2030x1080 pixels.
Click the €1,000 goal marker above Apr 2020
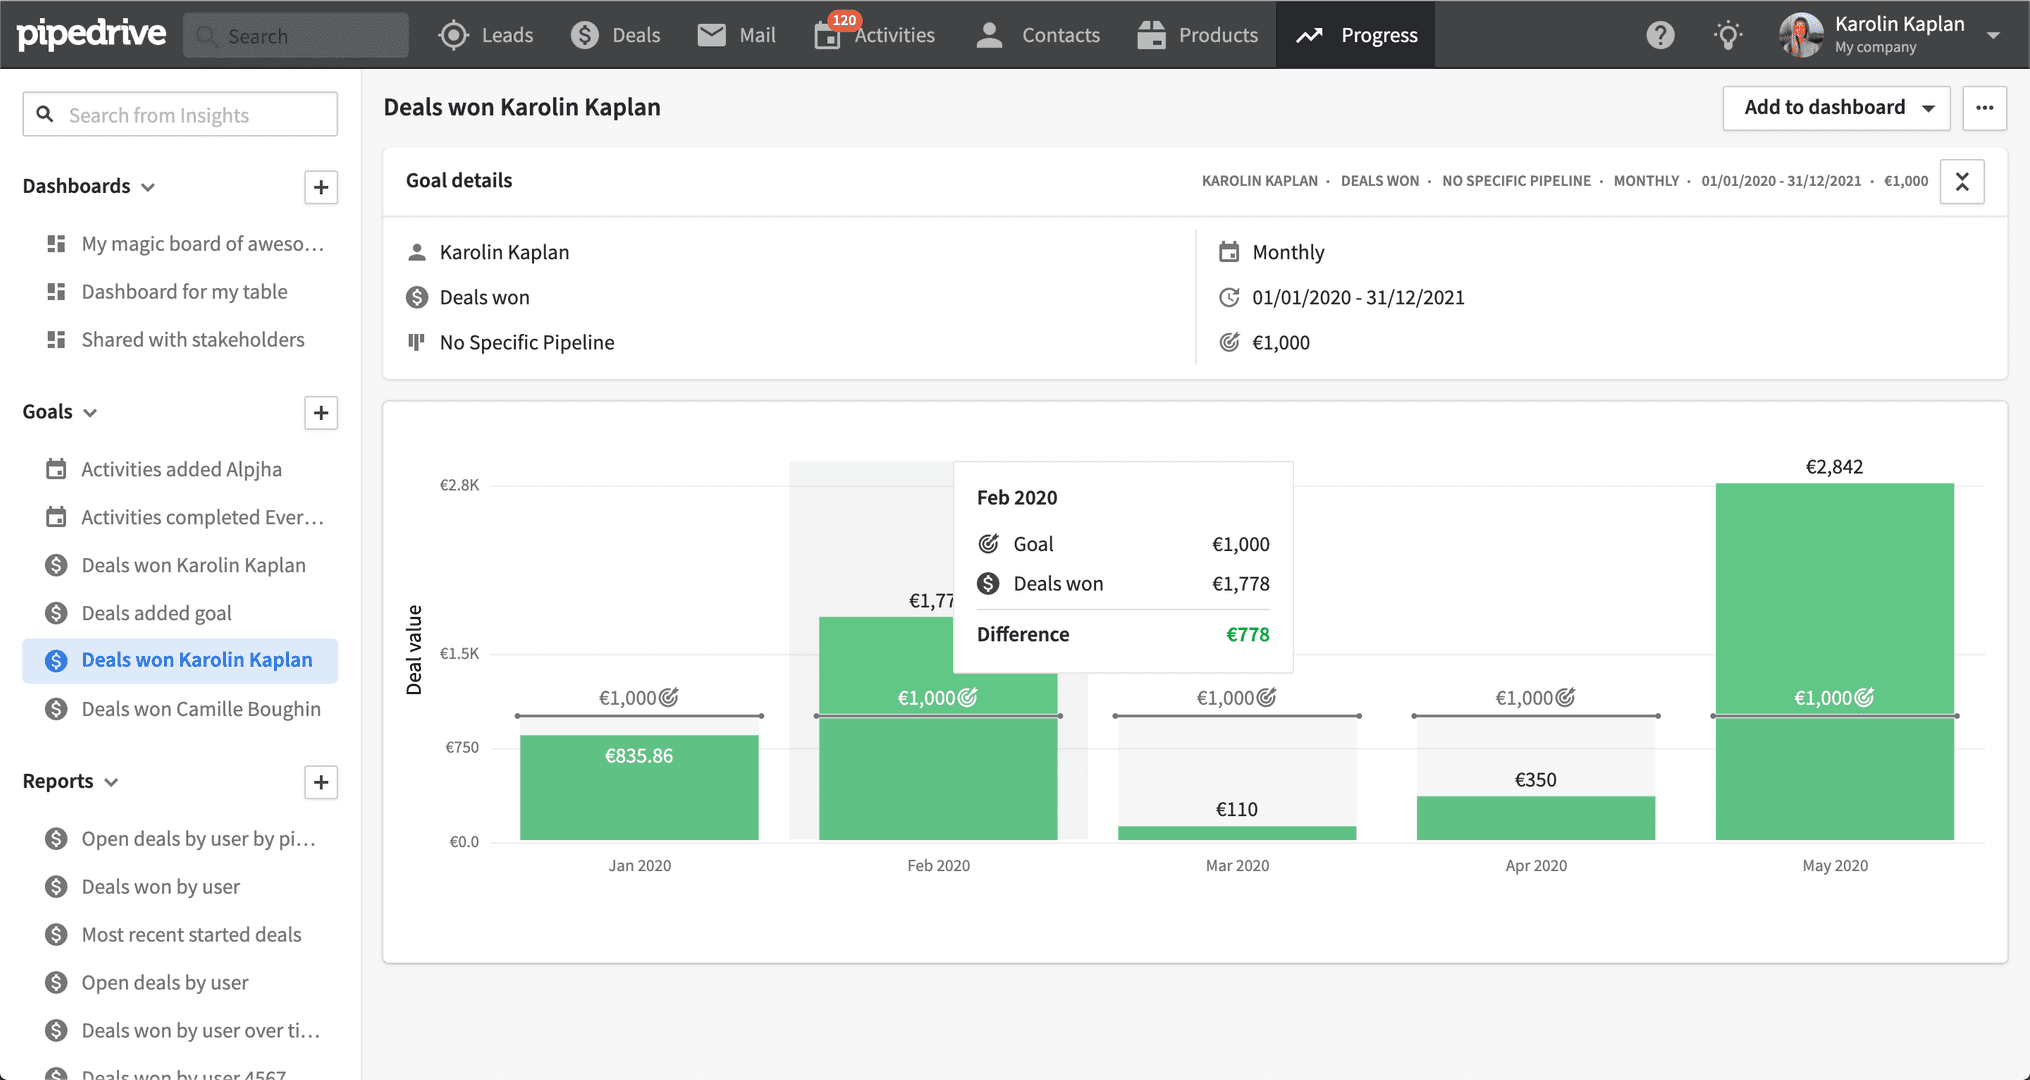(1535, 698)
